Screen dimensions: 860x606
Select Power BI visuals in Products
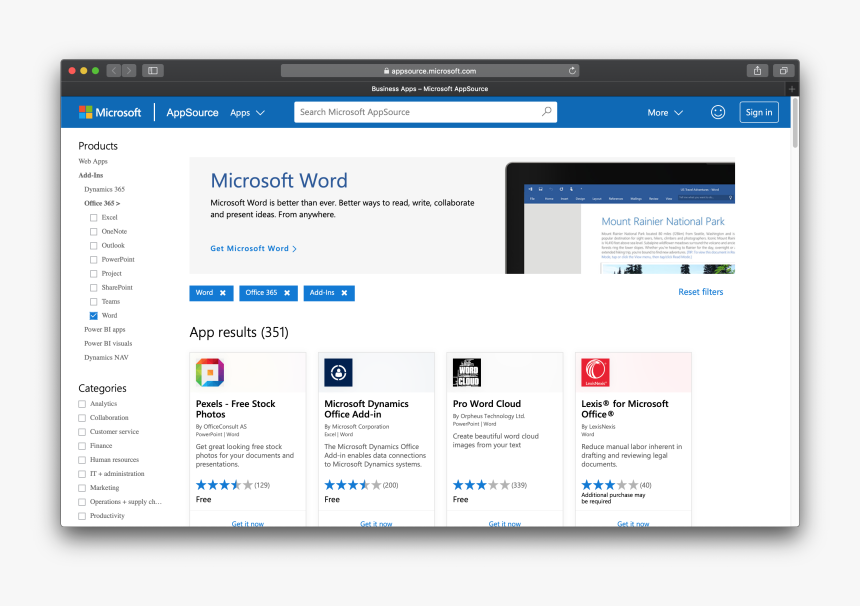[x=108, y=344]
